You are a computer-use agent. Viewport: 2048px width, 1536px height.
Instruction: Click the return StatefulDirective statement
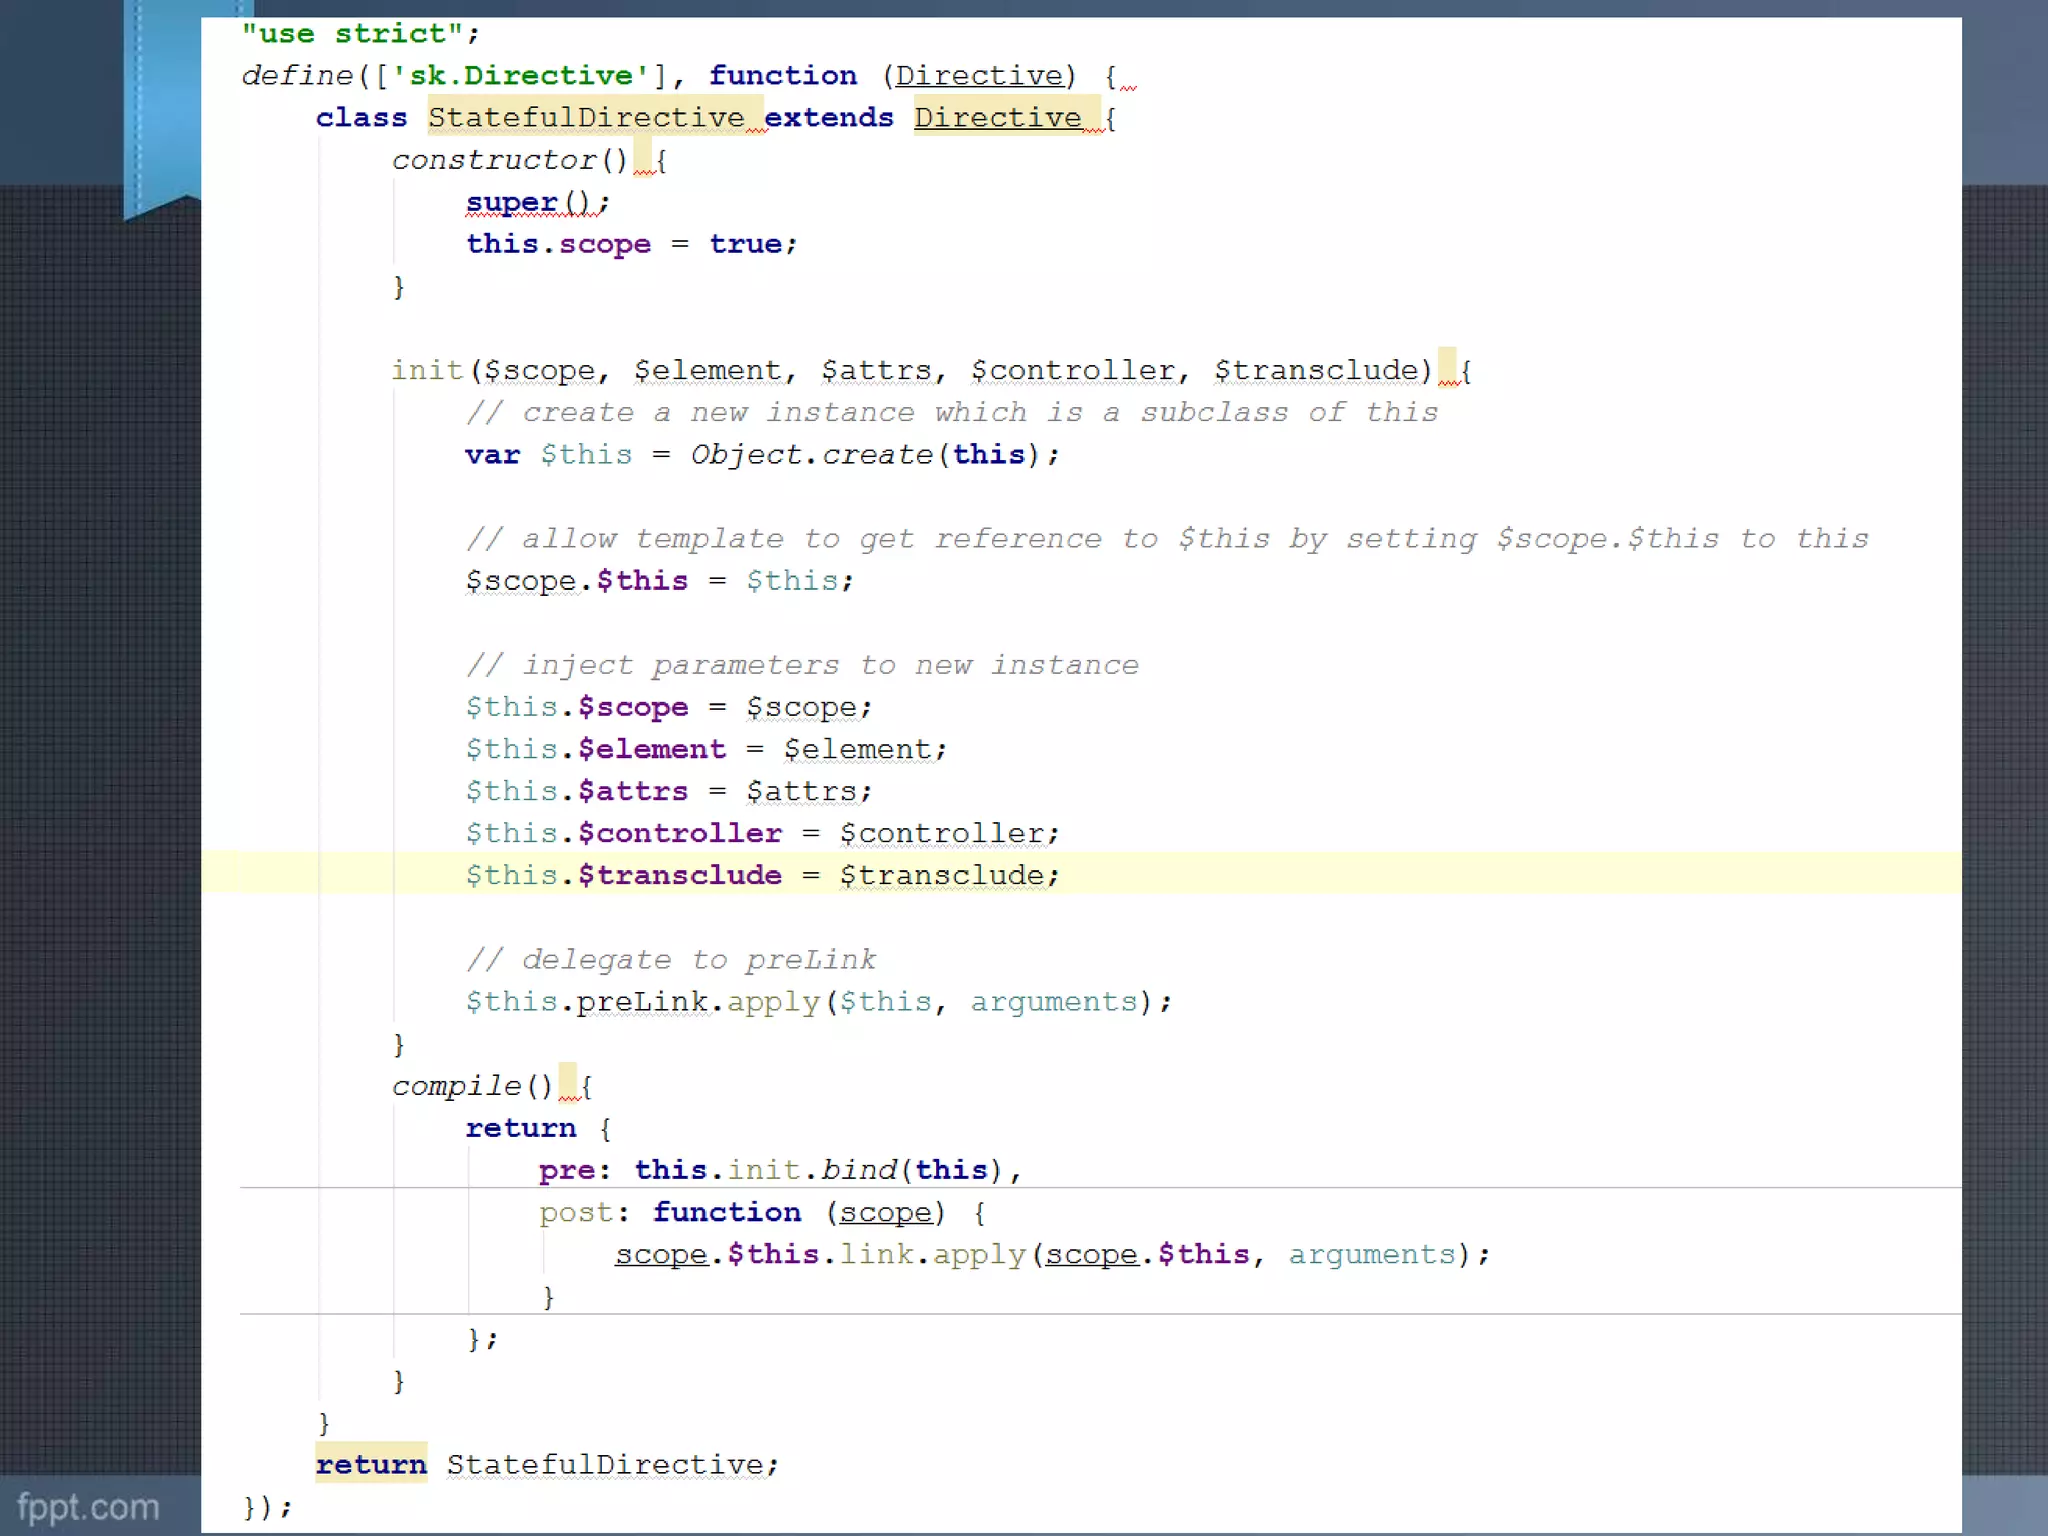coord(546,1465)
